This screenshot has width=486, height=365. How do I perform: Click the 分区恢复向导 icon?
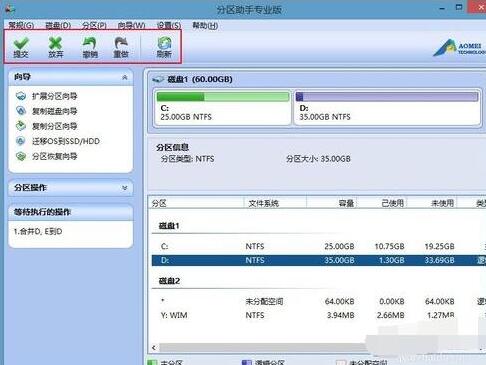[21, 156]
